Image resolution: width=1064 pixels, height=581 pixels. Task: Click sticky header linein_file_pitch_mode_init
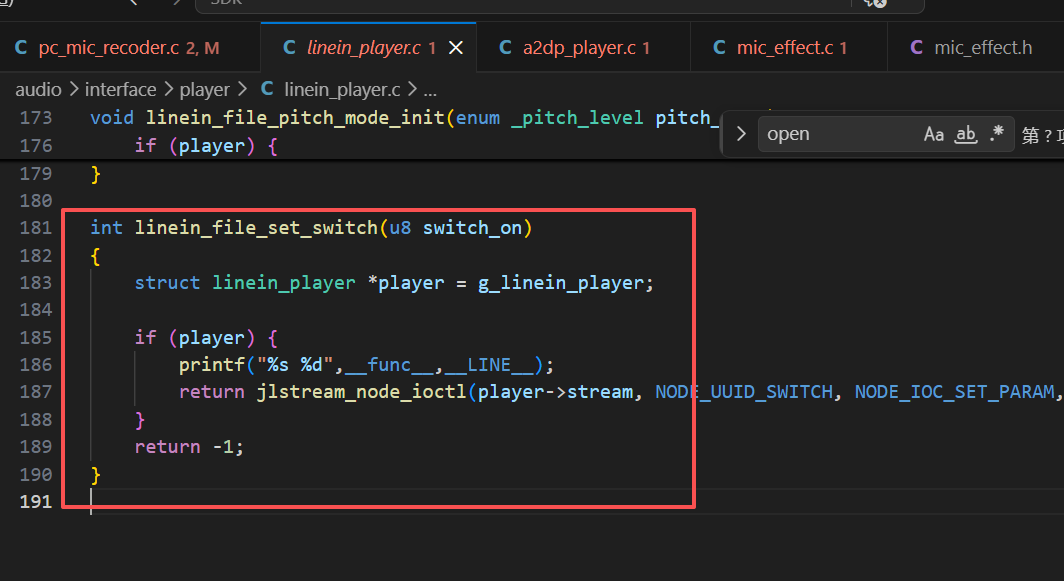[294, 118]
